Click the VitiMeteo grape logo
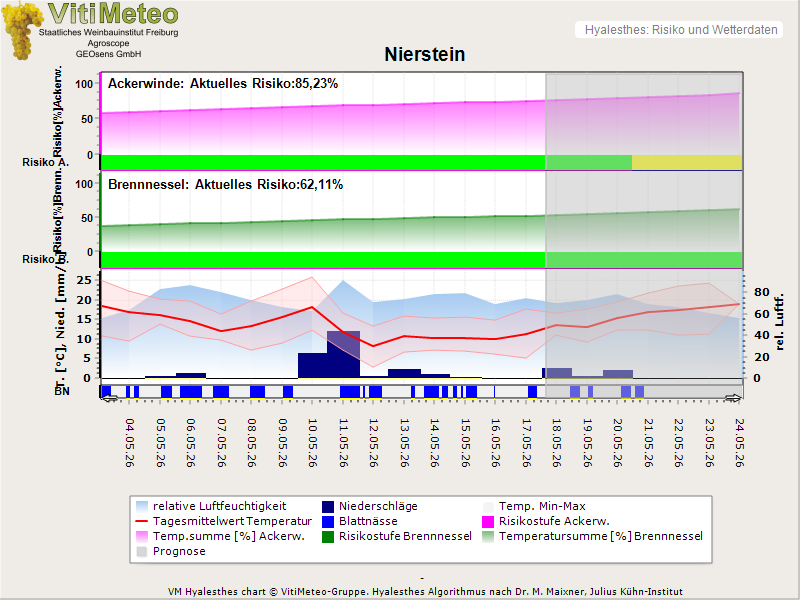Image resolution: width=800 pixels, height=600 pixels. [22, 30]
